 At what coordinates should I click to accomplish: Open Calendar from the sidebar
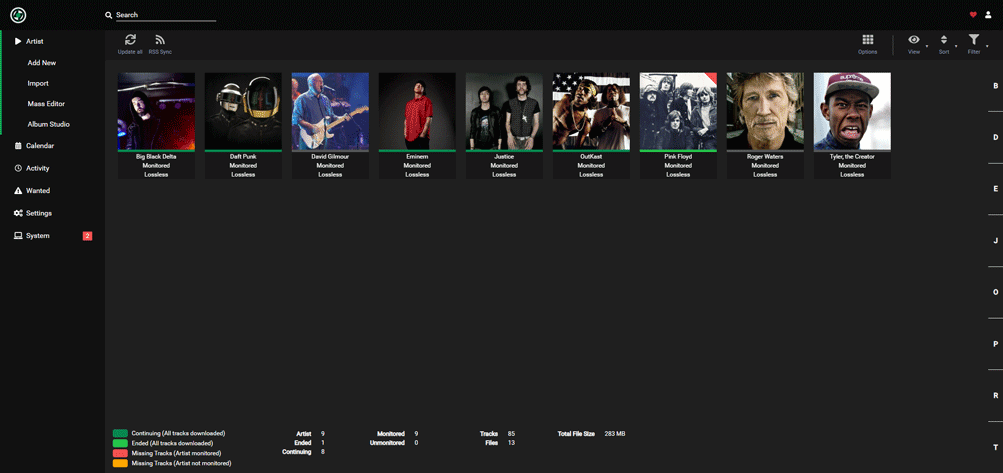(x=40, y=146)
